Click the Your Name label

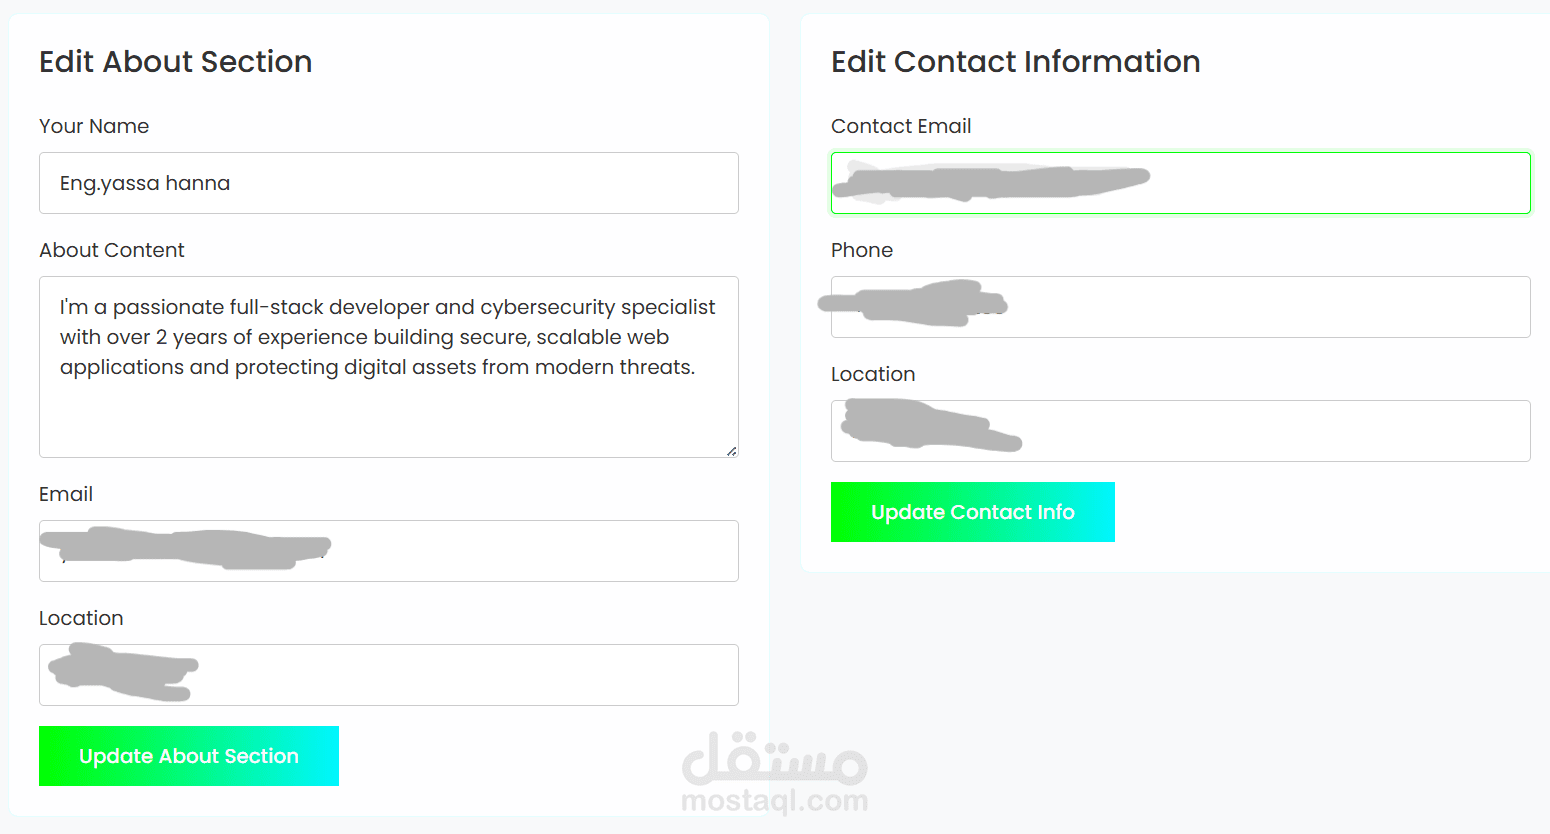click(94, 126)
